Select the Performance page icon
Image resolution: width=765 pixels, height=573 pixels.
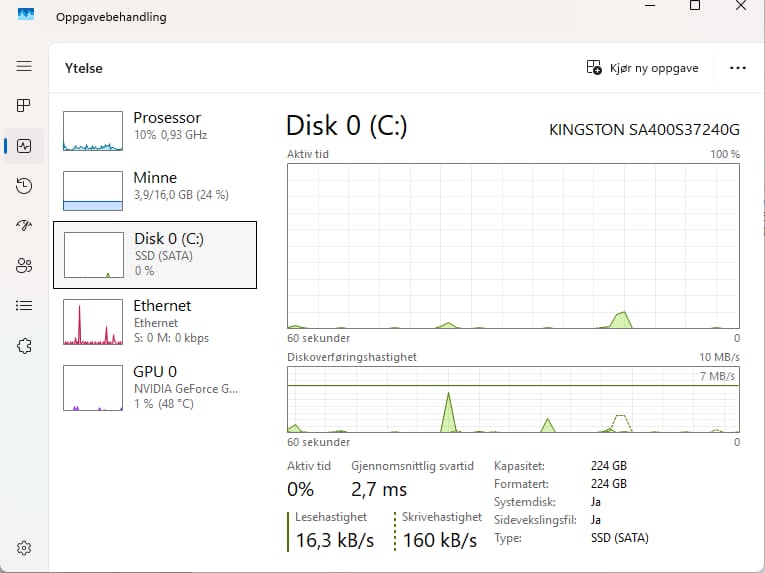click(x=24, y=145)
